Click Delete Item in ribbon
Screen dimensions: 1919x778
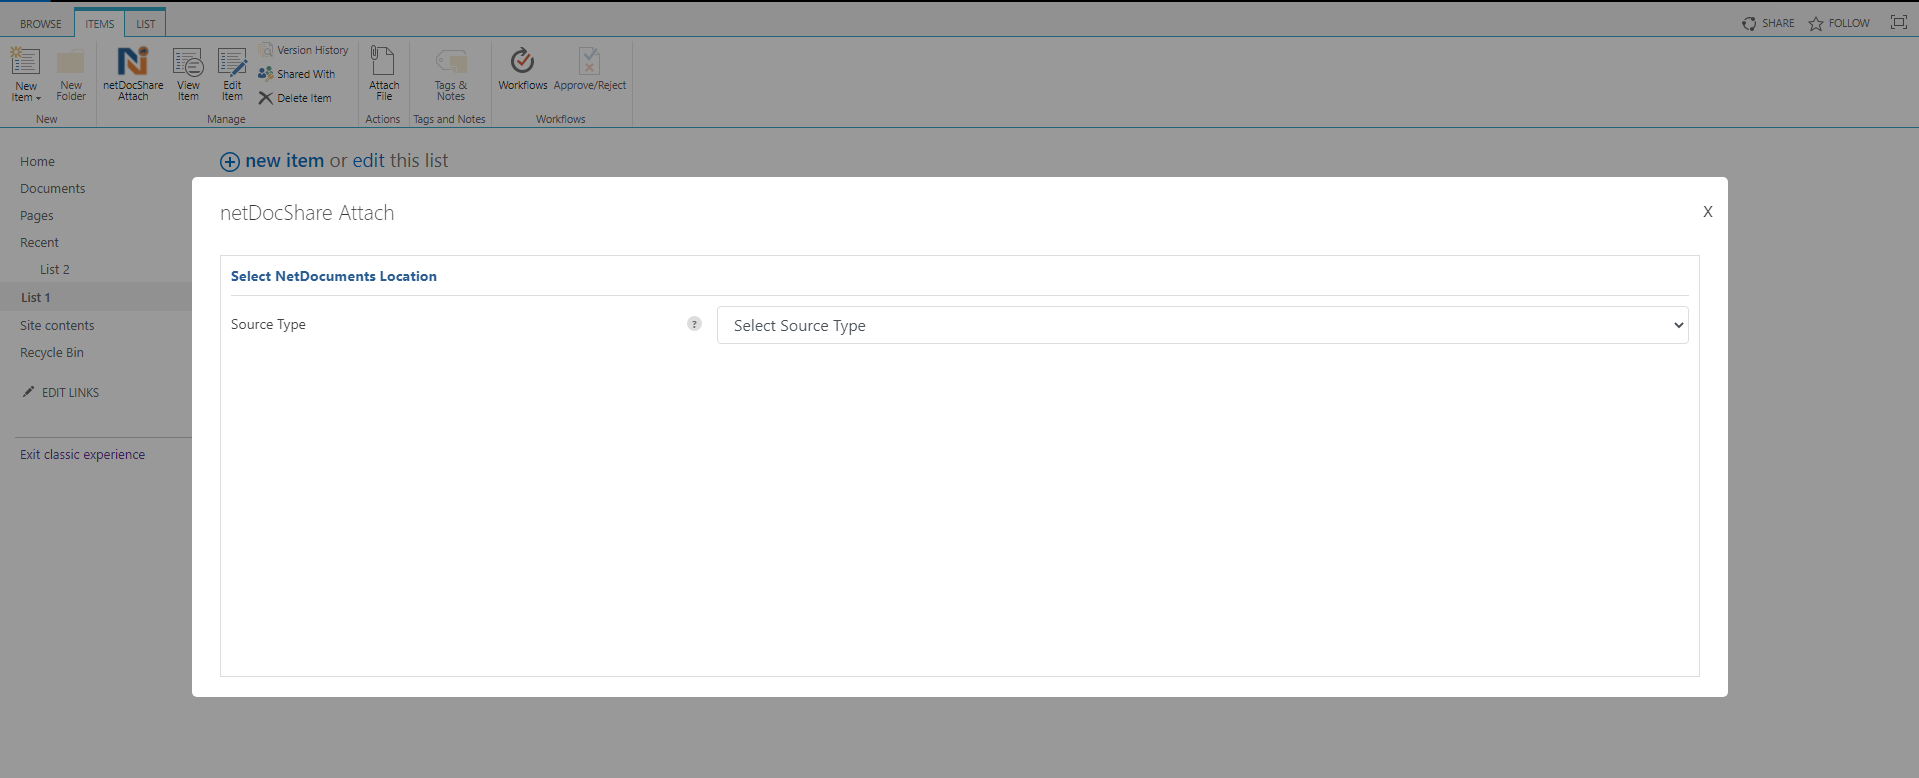294,98
